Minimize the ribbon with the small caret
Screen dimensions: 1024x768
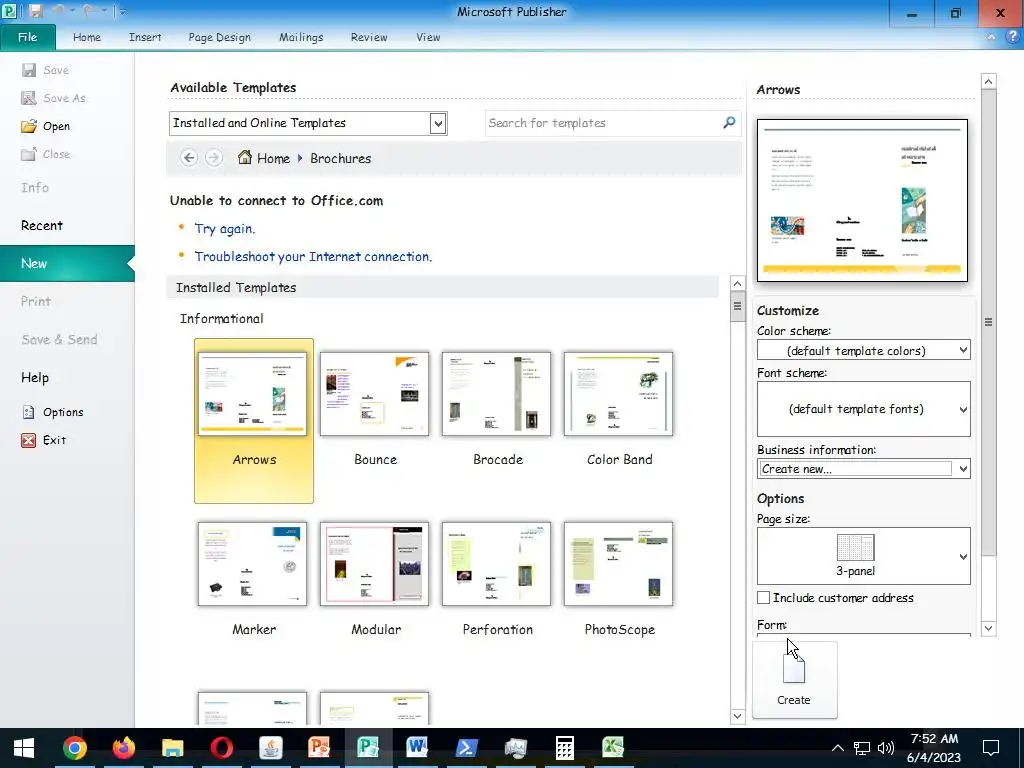click(x=991, y=37)
